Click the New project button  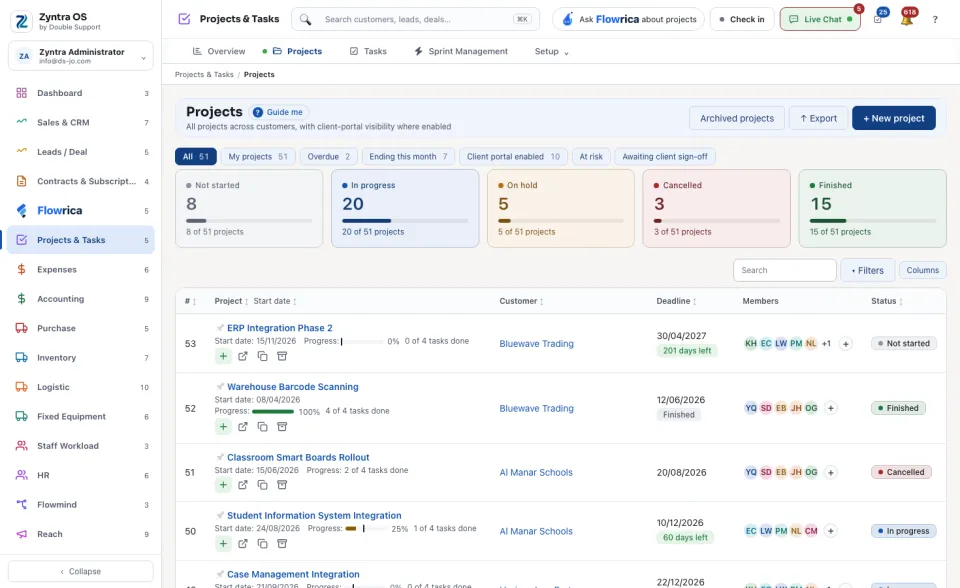coord(893,118)
